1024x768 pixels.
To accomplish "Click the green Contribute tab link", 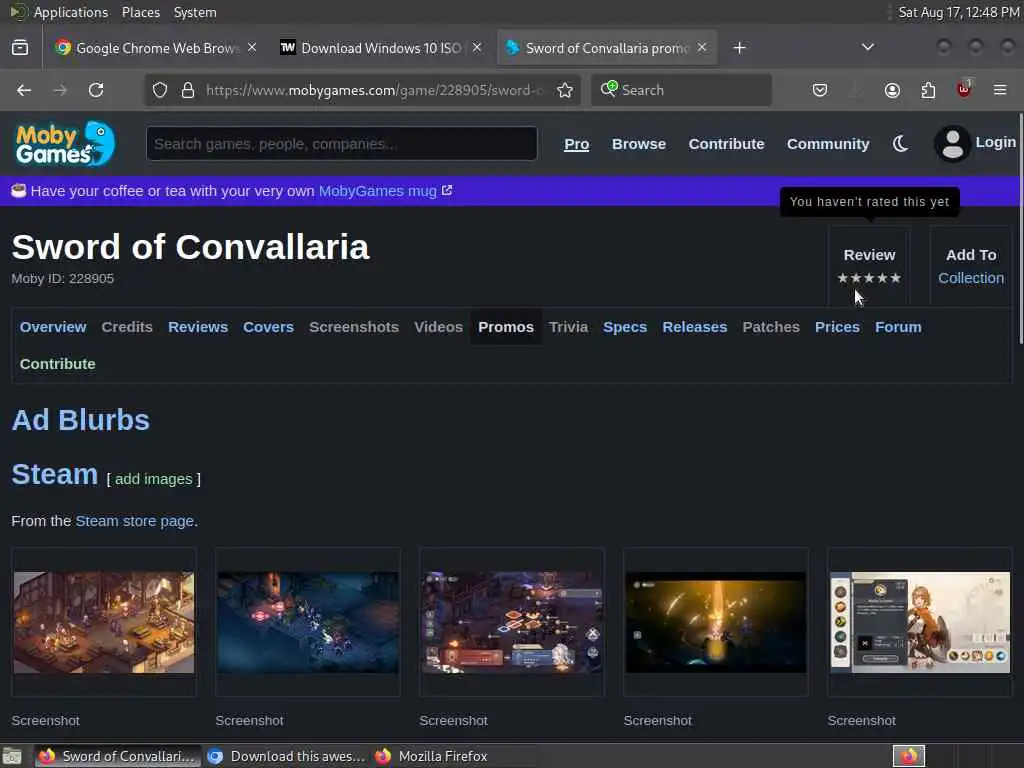I will coord(57,364).
